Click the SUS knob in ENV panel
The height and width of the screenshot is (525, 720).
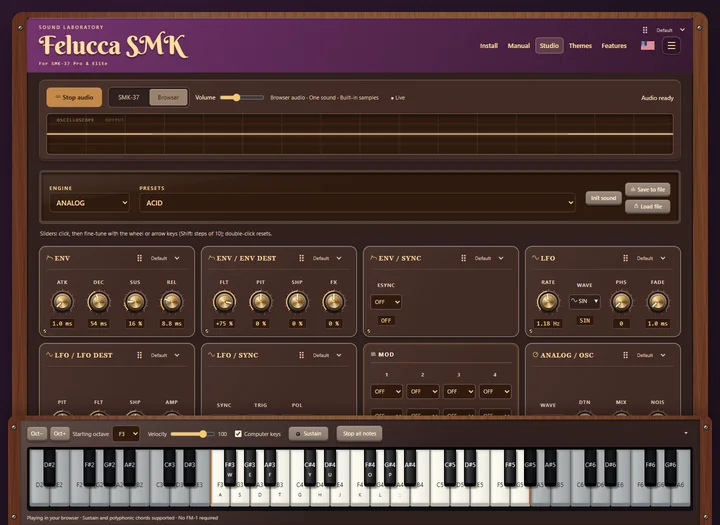pyautogui.click(x=135, y=302)
